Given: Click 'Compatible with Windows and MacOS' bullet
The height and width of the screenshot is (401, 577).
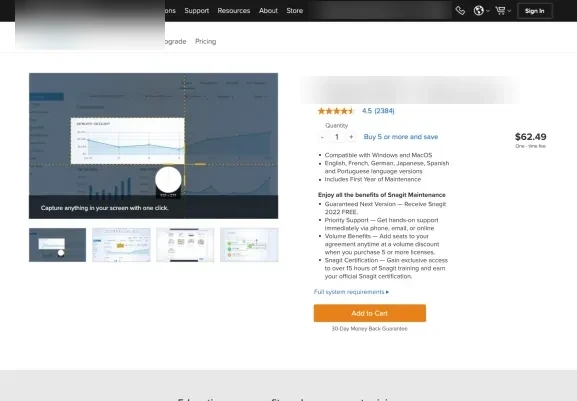Looking at the screenshot, I should [x=378, y=155].
